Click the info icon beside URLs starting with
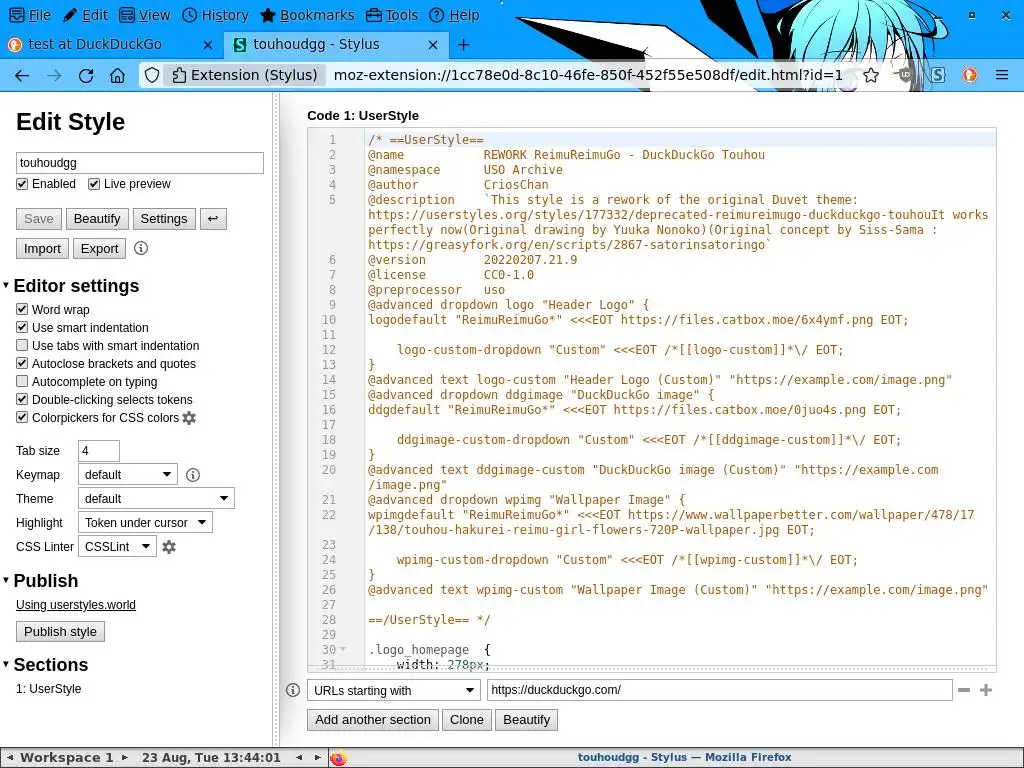The width and height of the screenshot is (1024, 768). pyautogui.click(x=293, y=690)
